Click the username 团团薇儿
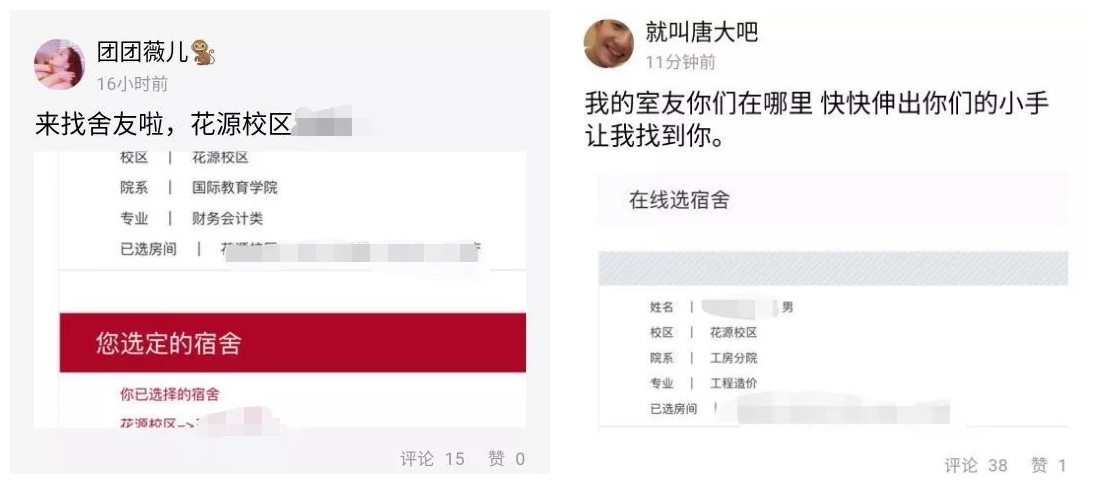Image resolution: width=1099 pixels, height=484 pixels. pyautogui.click(x=143, y=52)
